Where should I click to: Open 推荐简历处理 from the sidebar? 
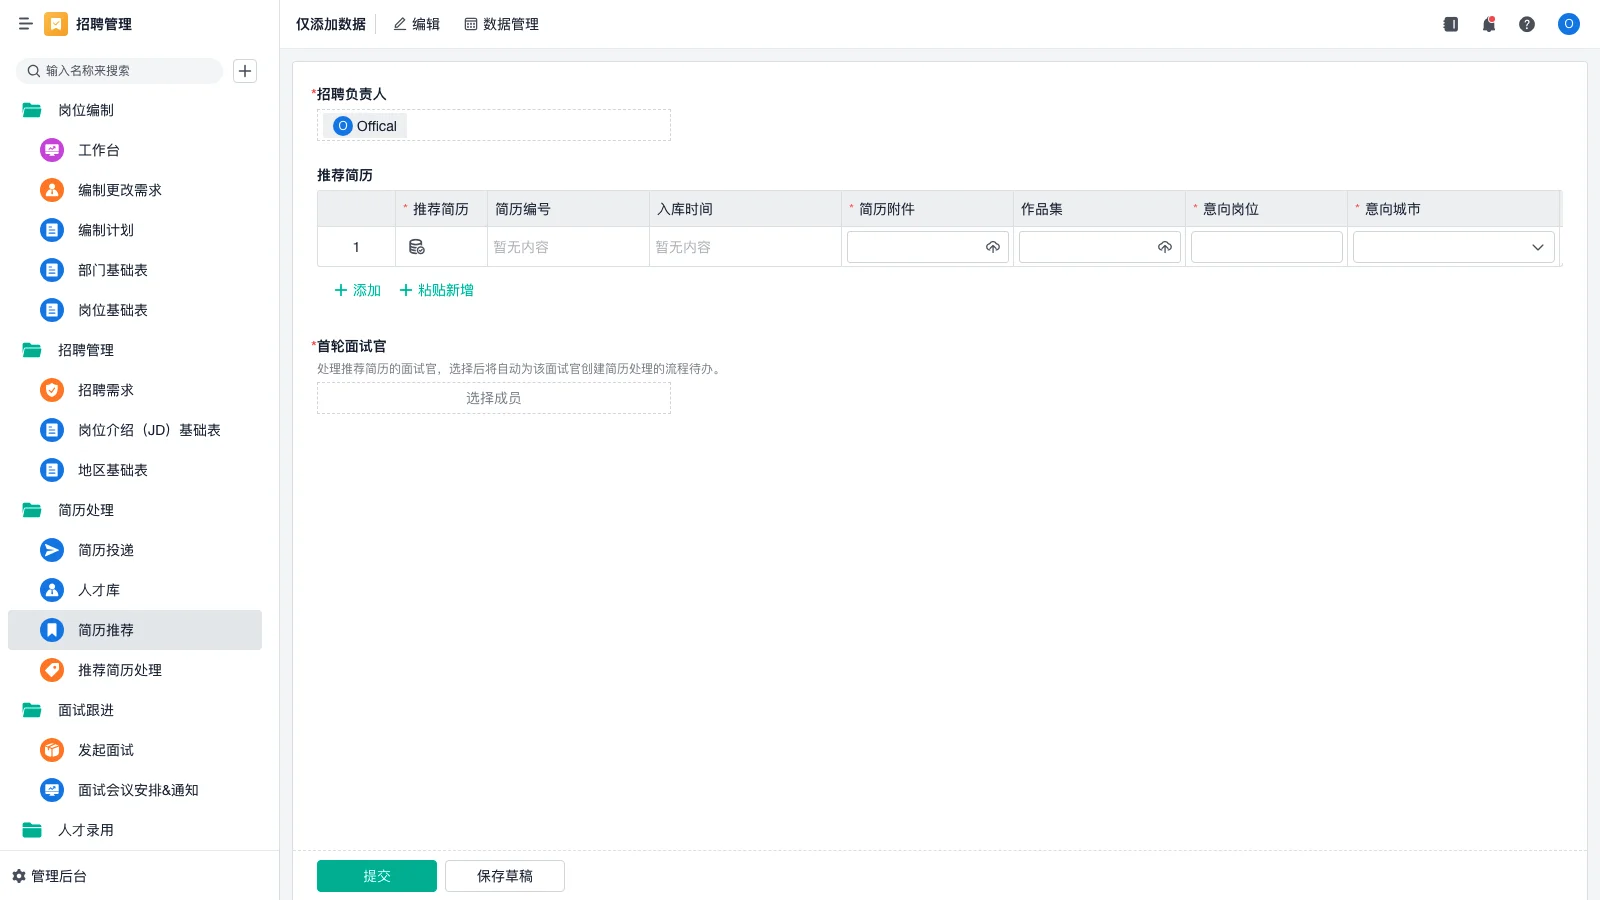122,670
